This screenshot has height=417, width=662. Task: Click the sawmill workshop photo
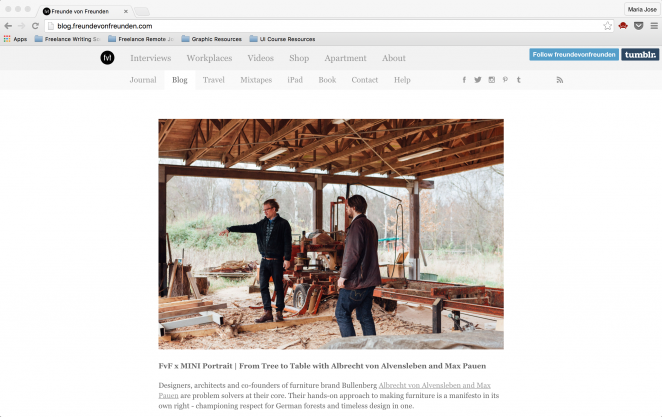331,234
